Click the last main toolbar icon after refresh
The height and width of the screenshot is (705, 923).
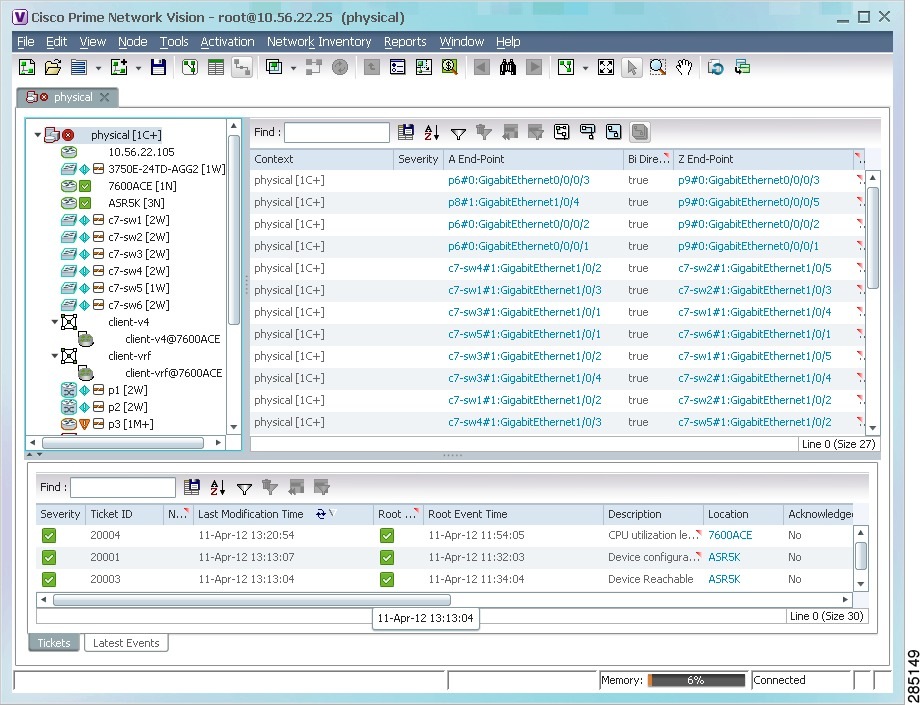click(742, 67)
